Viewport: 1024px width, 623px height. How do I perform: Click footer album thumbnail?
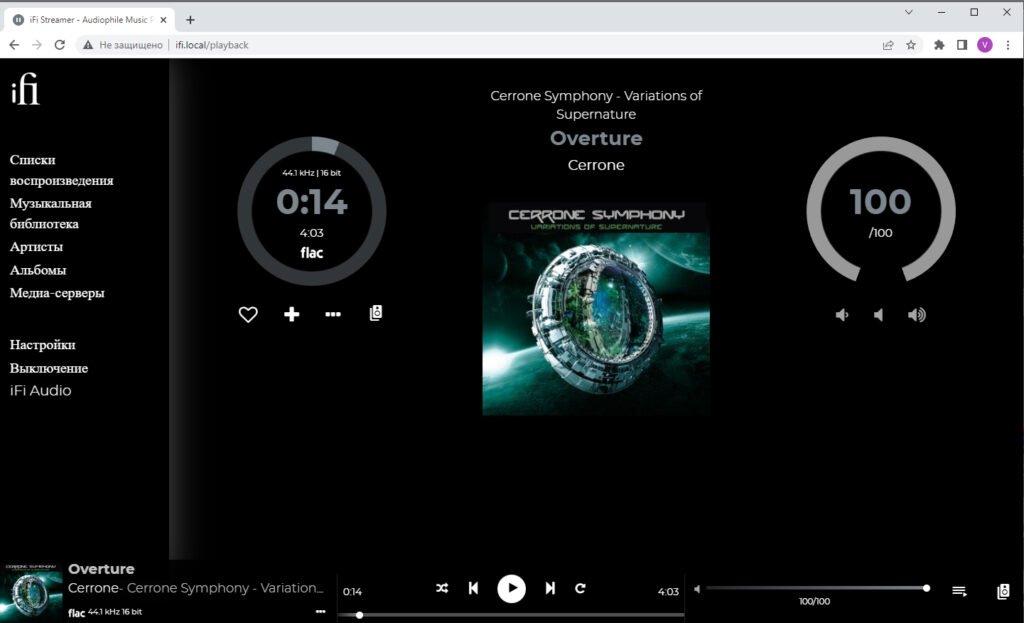click(31, 593)
